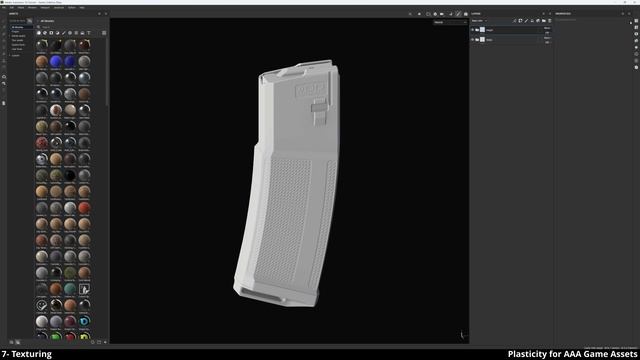Close the Properties panel X
Image resolution: width=640 pixels, height=360 pixels.
coord(629,14)
